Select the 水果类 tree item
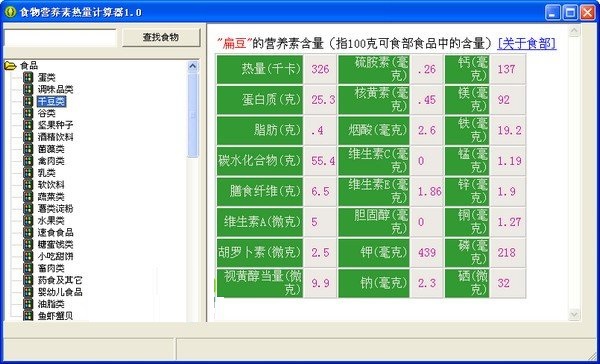Screen dimensions: 600x364 click(51, 221)
